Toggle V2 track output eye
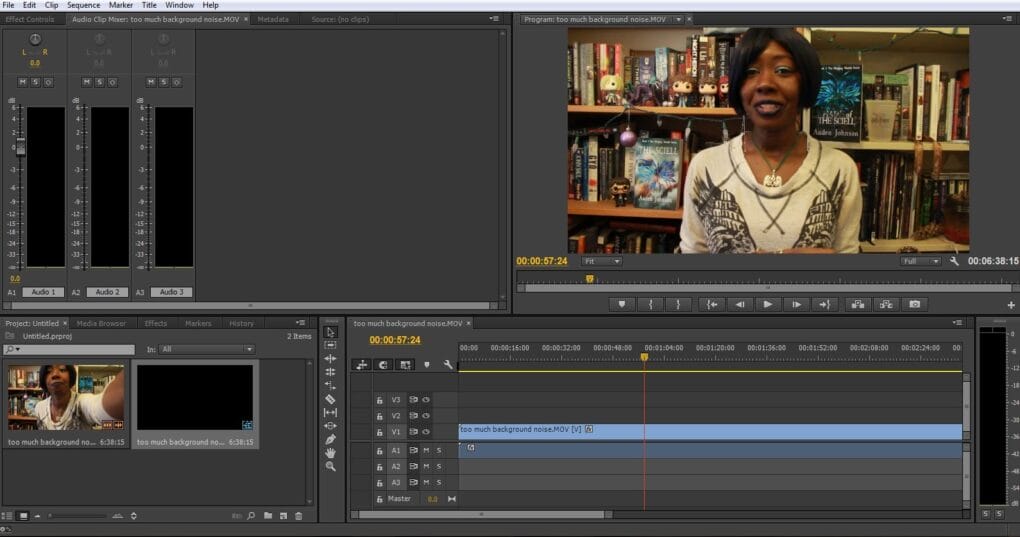 426,415
